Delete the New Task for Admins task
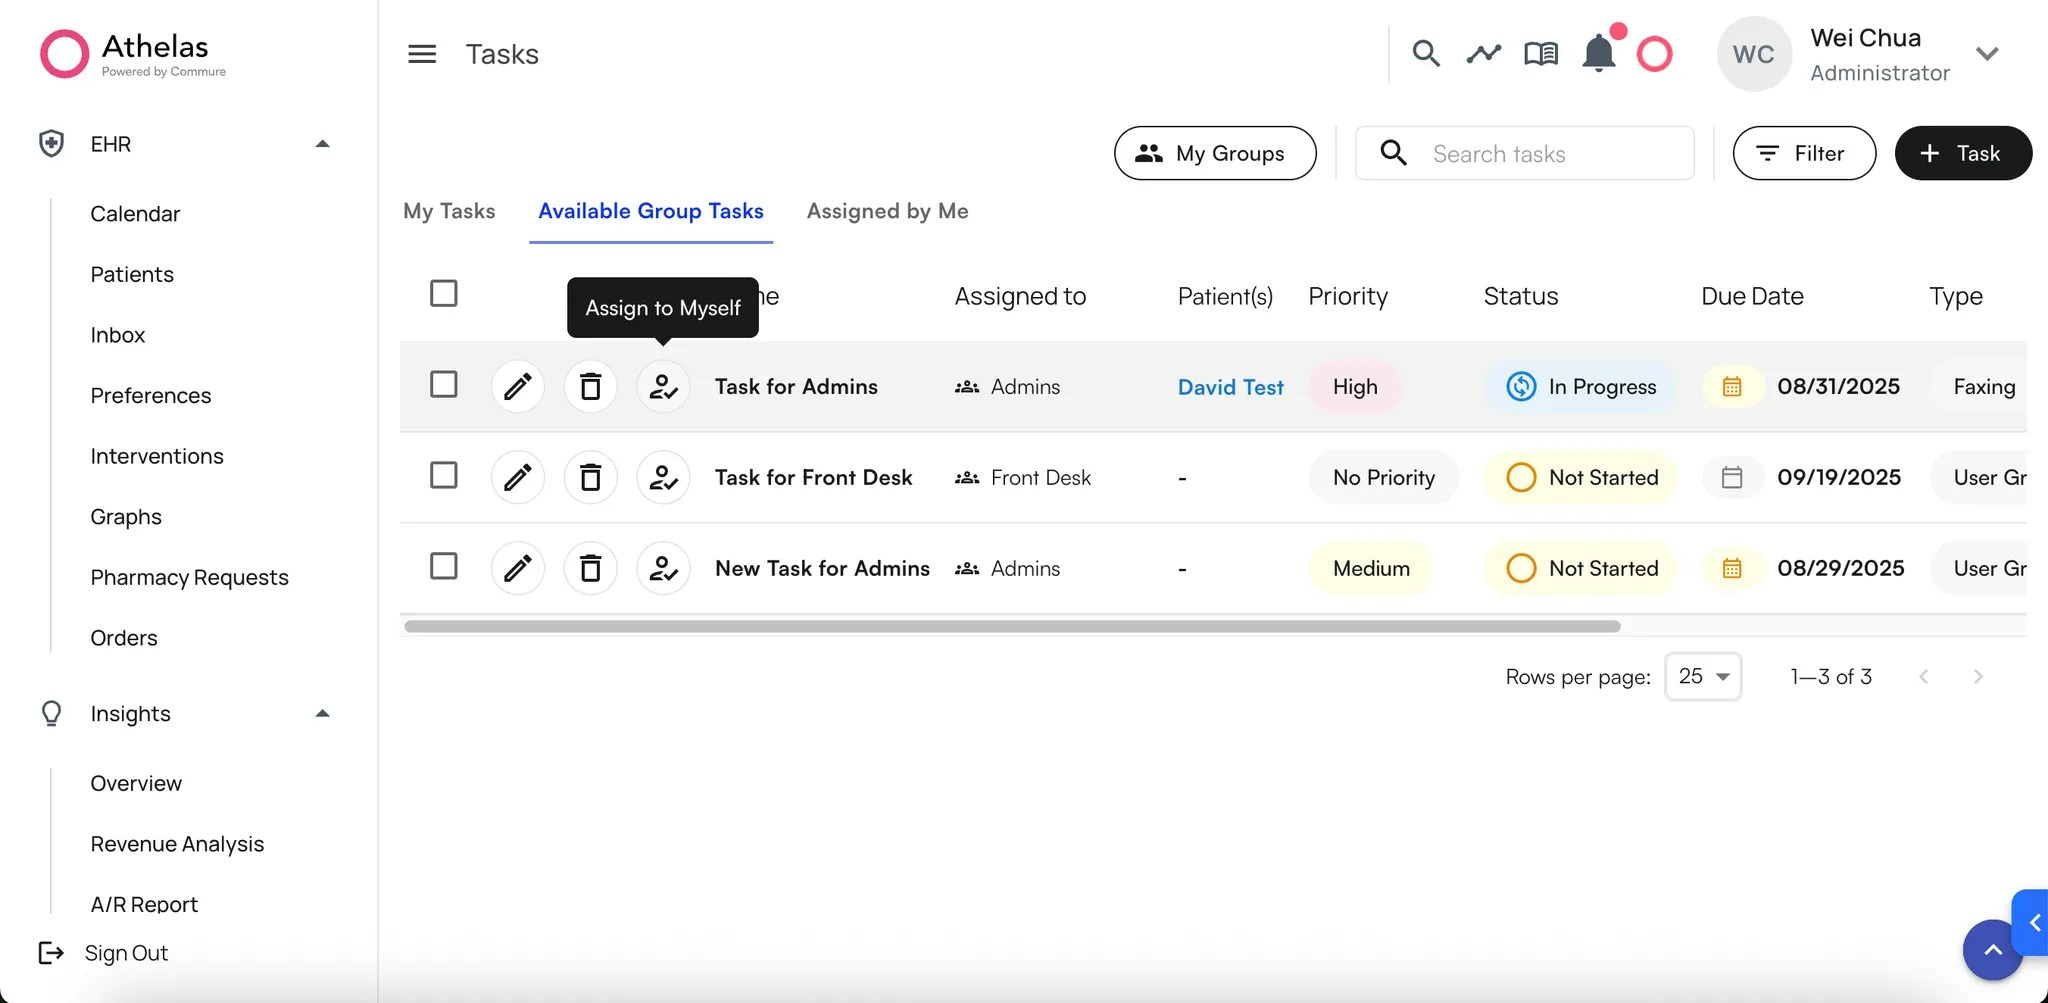The image size is (2048, 1003). click(x=590, y=567)
